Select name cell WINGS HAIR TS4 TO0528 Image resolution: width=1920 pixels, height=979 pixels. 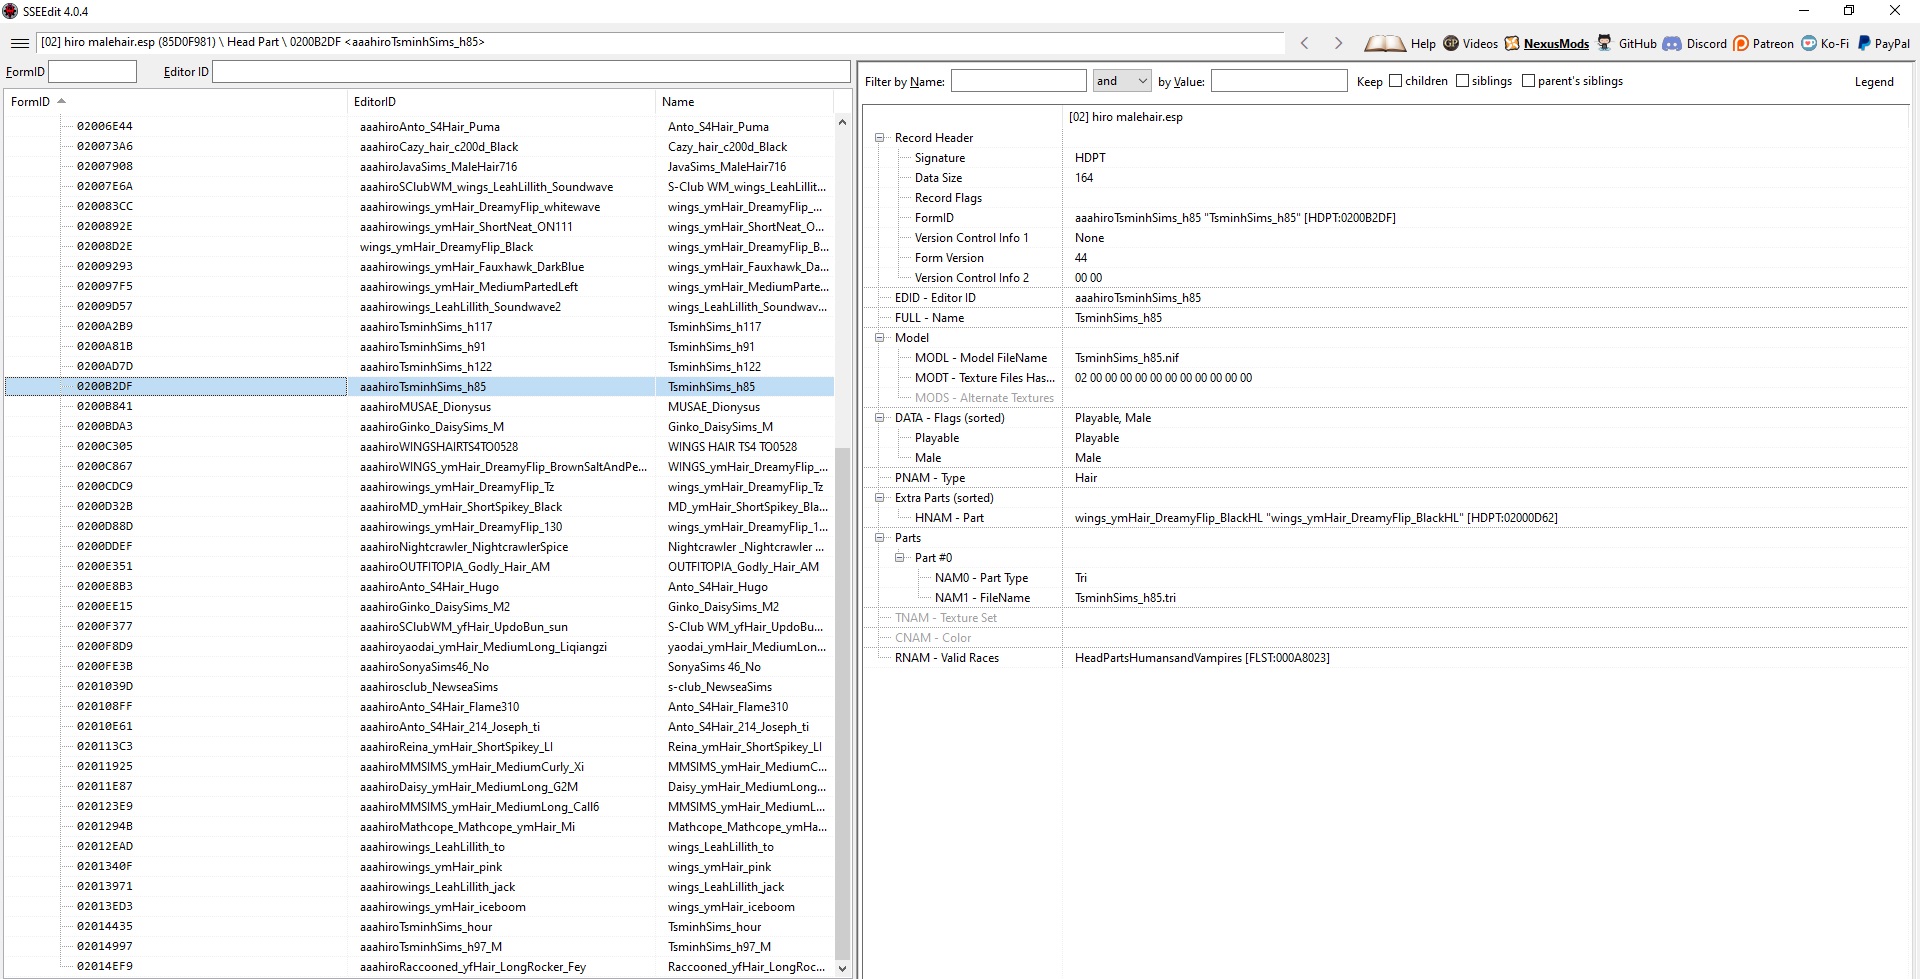click(733, 447)
